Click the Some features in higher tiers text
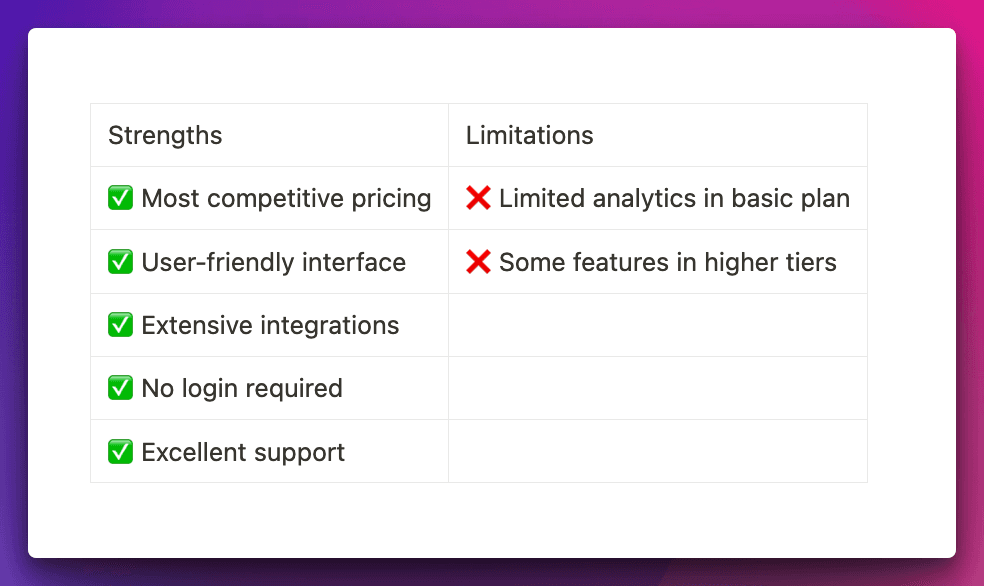Image resolution: width=984 pixels, height=586 pixels. pyautogui.click(x=667, y=262)
